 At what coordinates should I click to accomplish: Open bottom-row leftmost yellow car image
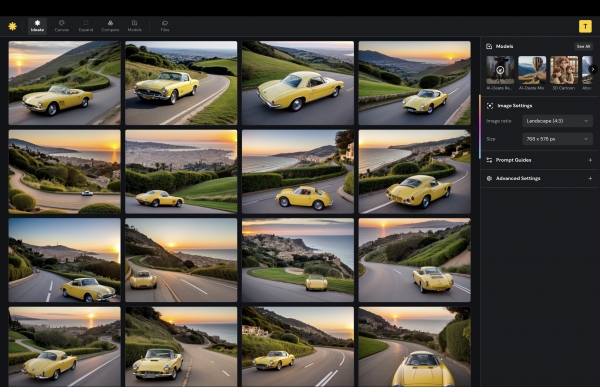click(64, 347)
